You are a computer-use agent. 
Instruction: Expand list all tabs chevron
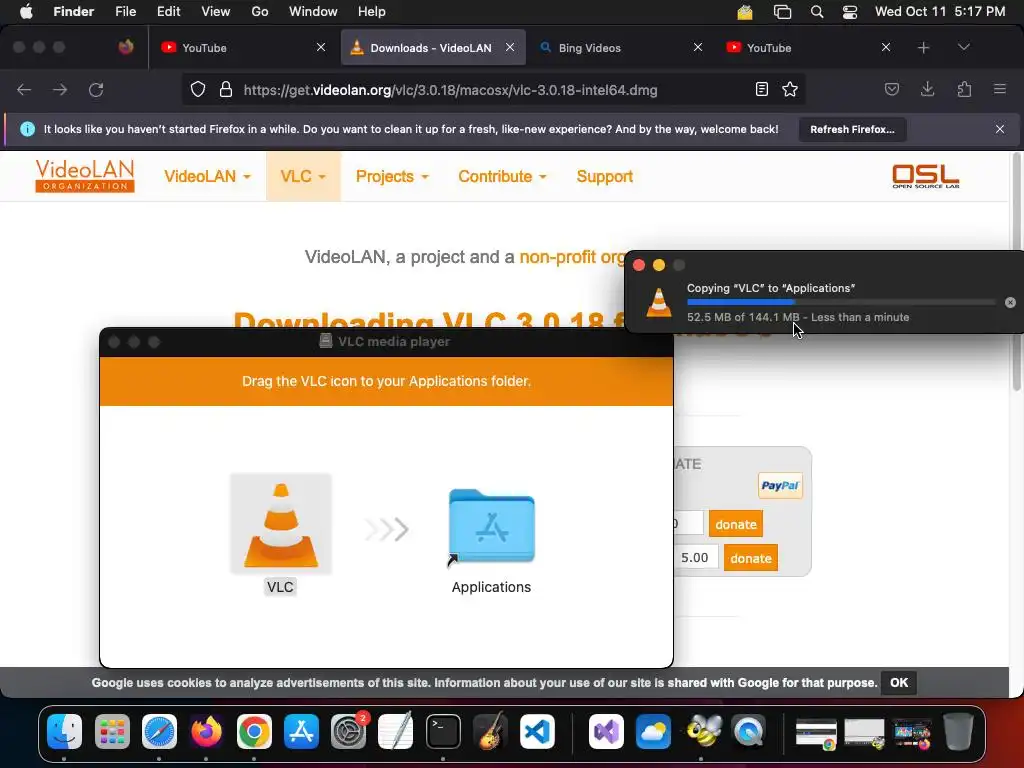pyautogui.click(x=963, y=48)
